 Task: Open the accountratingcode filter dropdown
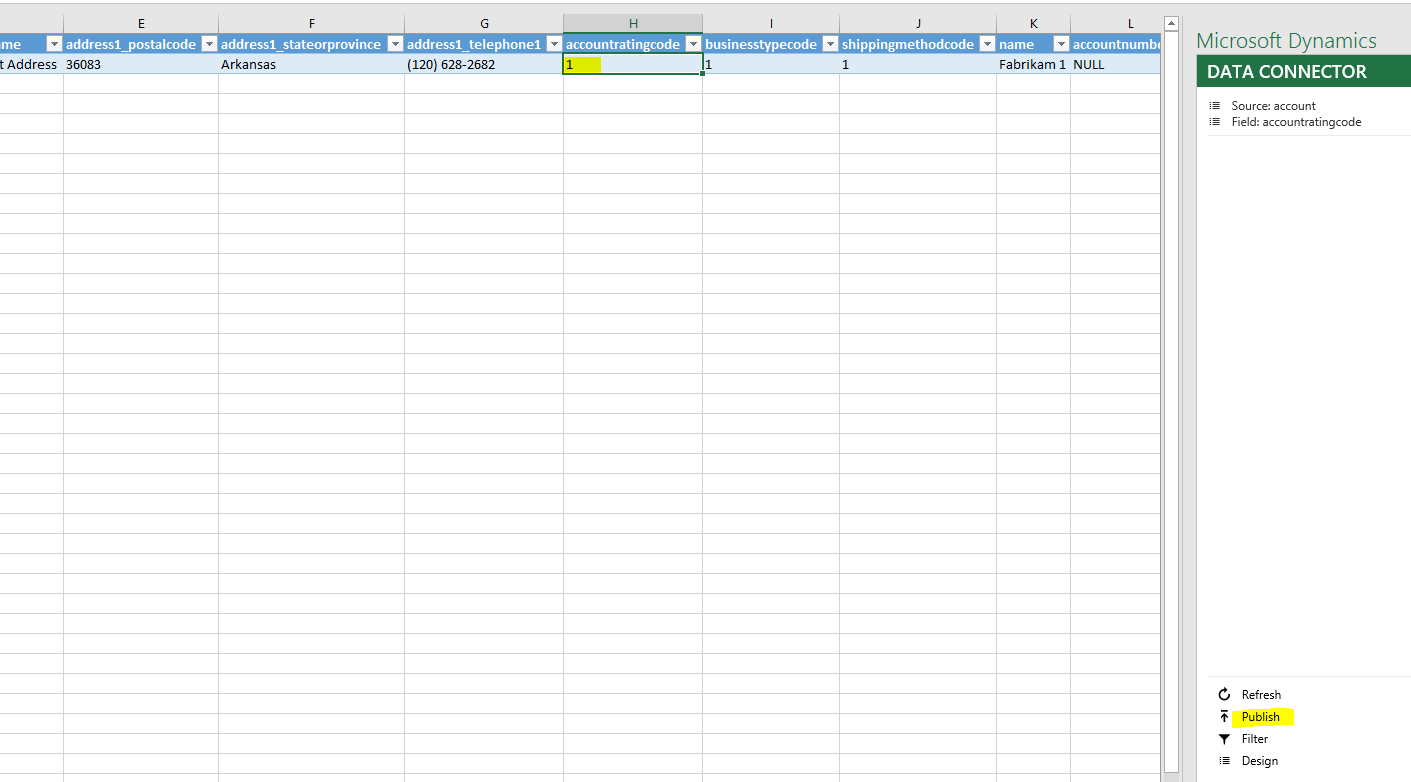click(693, 44)
